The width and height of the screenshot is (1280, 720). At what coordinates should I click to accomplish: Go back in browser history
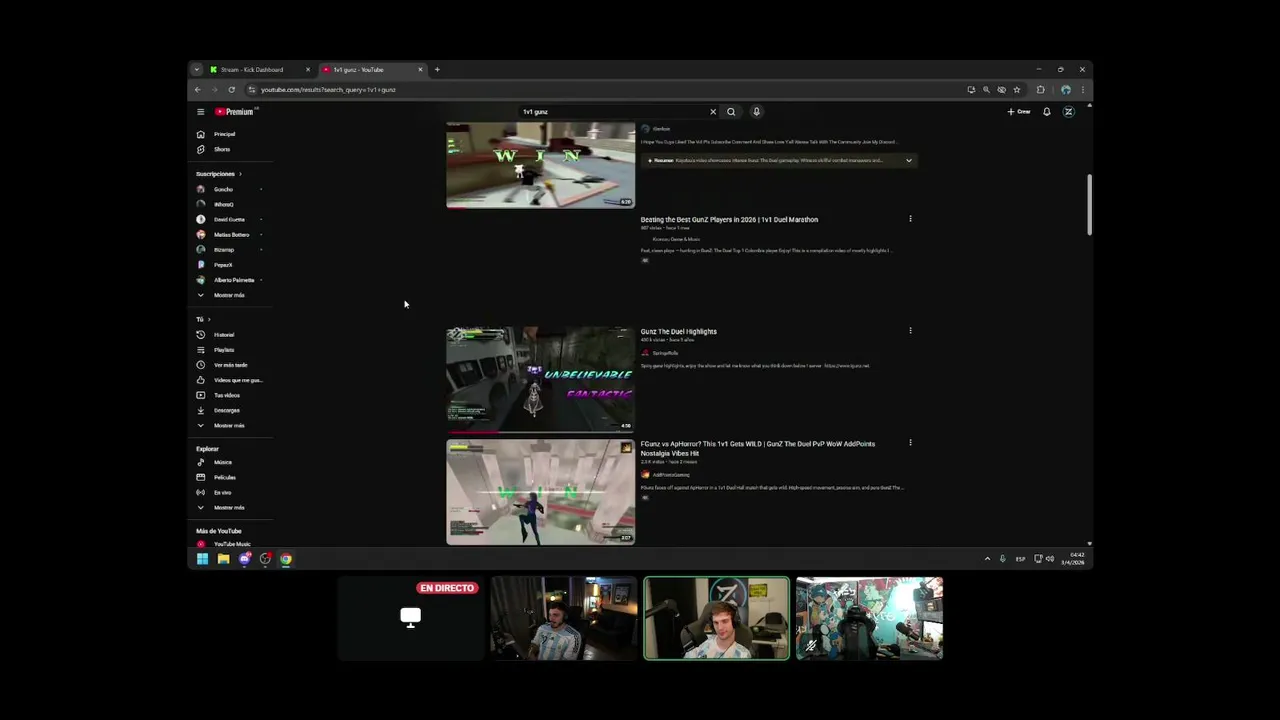pyautogui.click(x=197, y=90)
